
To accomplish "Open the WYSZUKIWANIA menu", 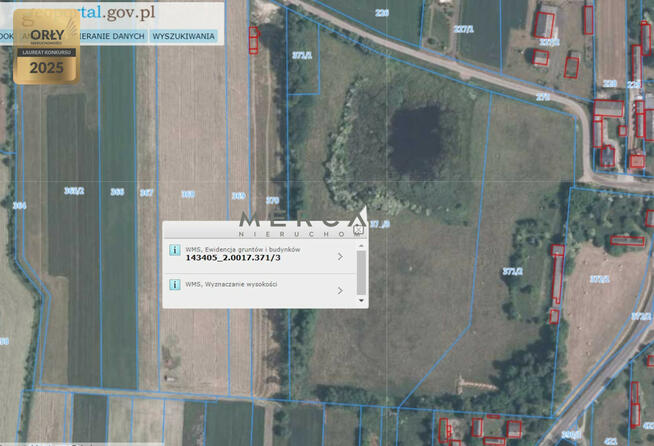I will pyautogui.click(x=183, y=36).
